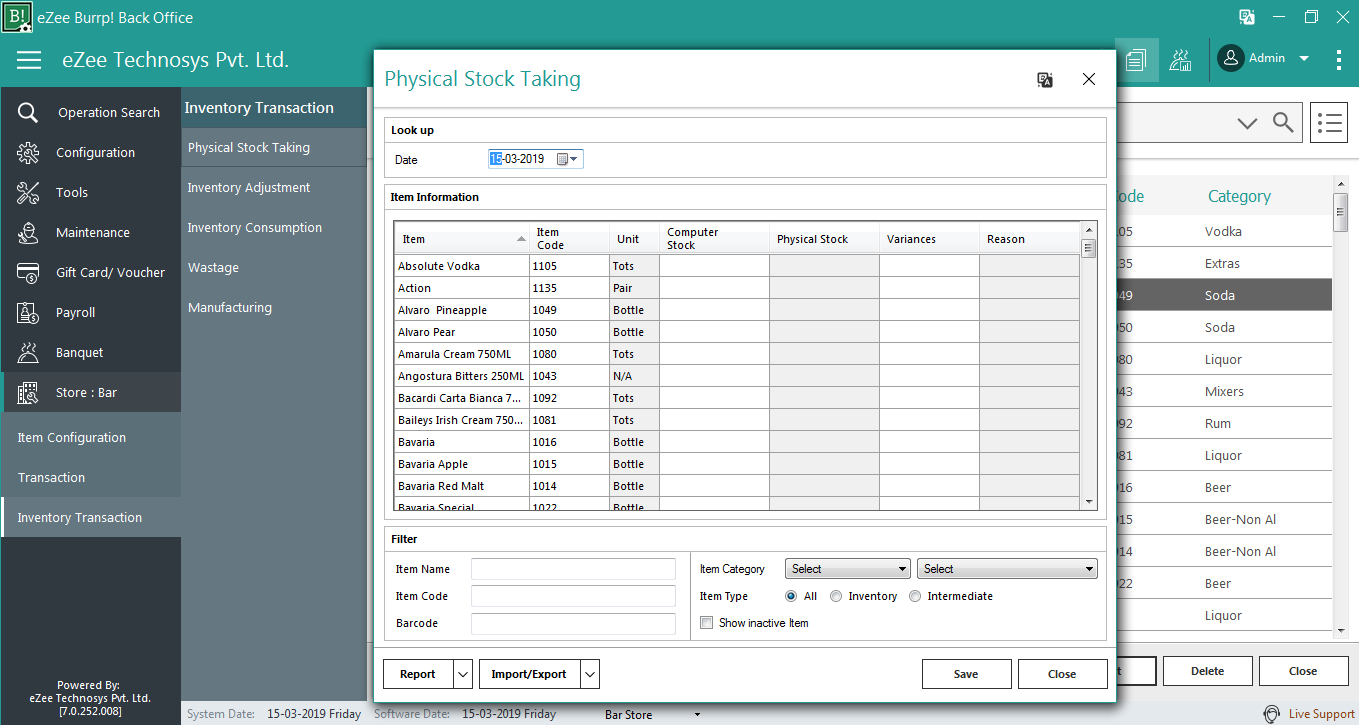Screen dimensions: 1359x725
Task: Click the Item Name filter field
Action: (x=573, y=569)
